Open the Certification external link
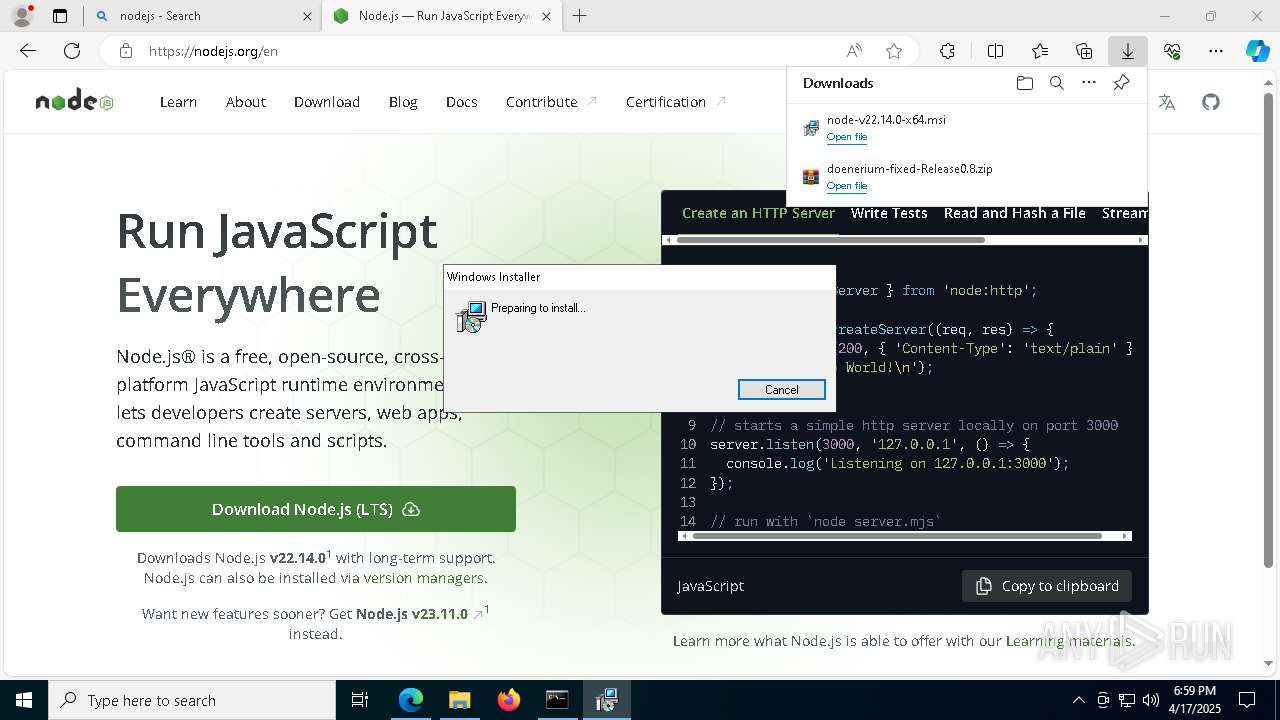1280x720 pixels. coord(676,102)
